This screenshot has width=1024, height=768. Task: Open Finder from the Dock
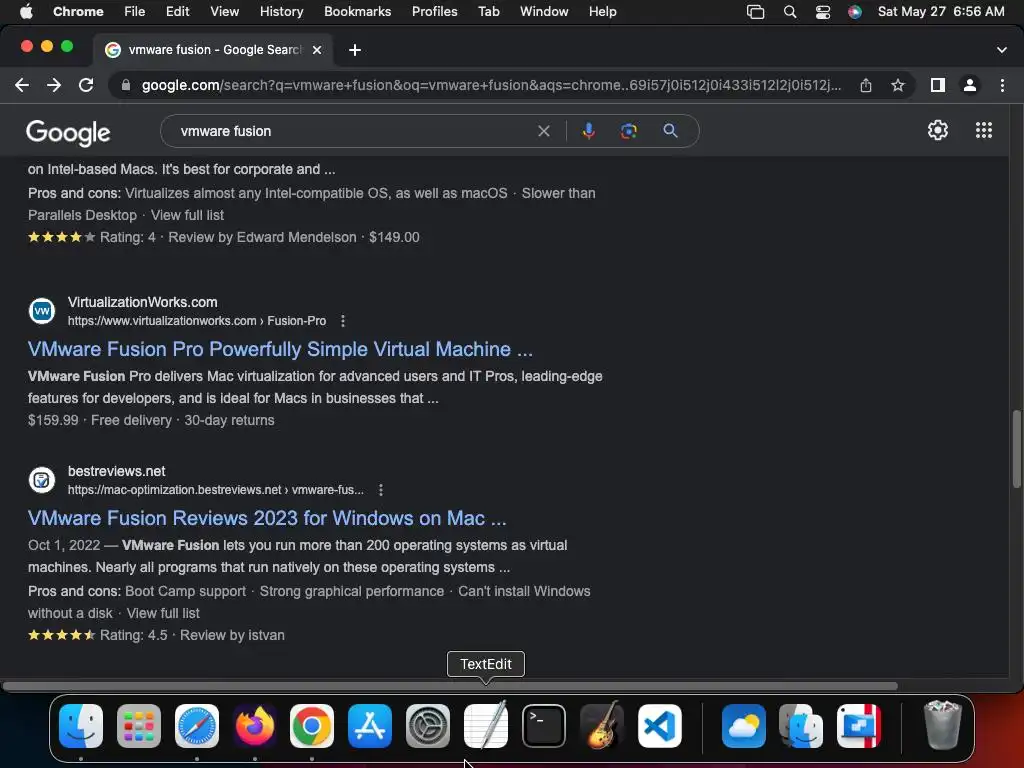[x=81, y=726]
